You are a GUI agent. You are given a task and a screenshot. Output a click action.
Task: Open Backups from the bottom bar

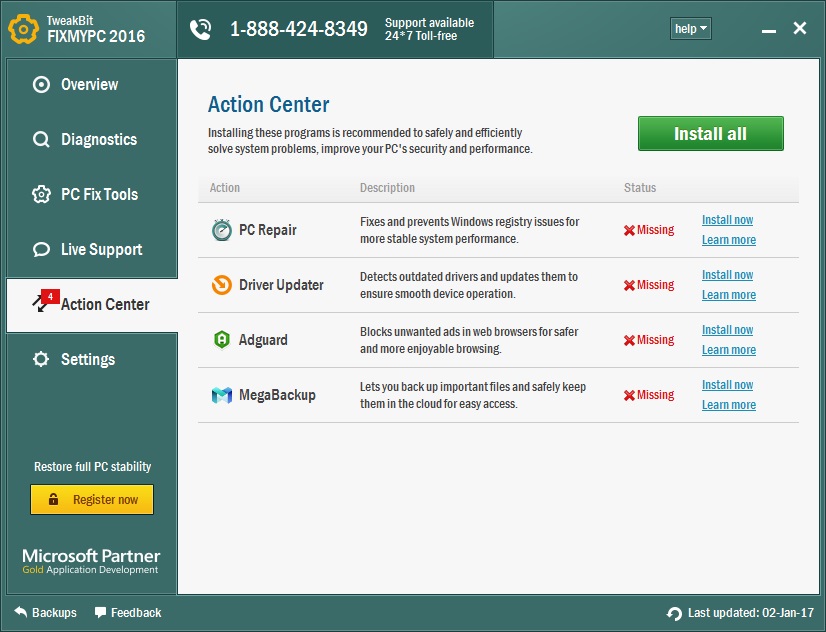tap(45, 612)
